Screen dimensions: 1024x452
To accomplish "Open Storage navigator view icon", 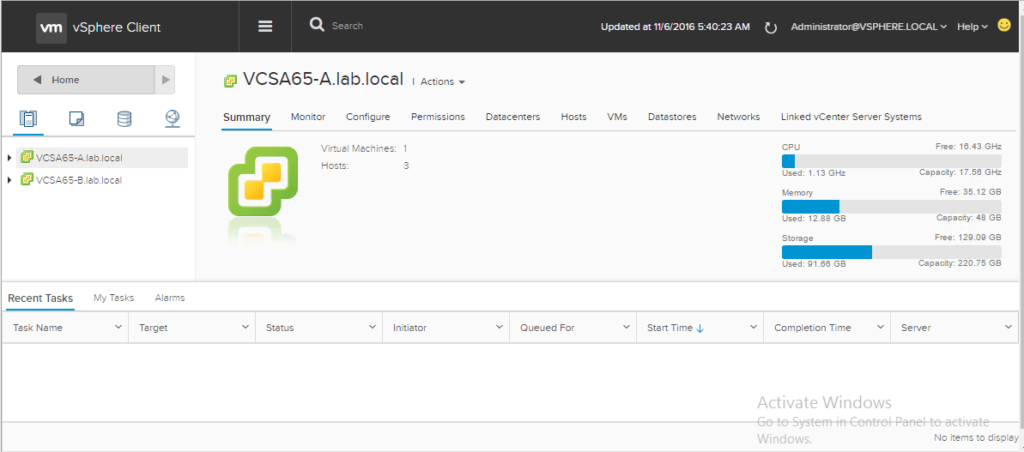I will pyautogui.click(x=124, y=119).
